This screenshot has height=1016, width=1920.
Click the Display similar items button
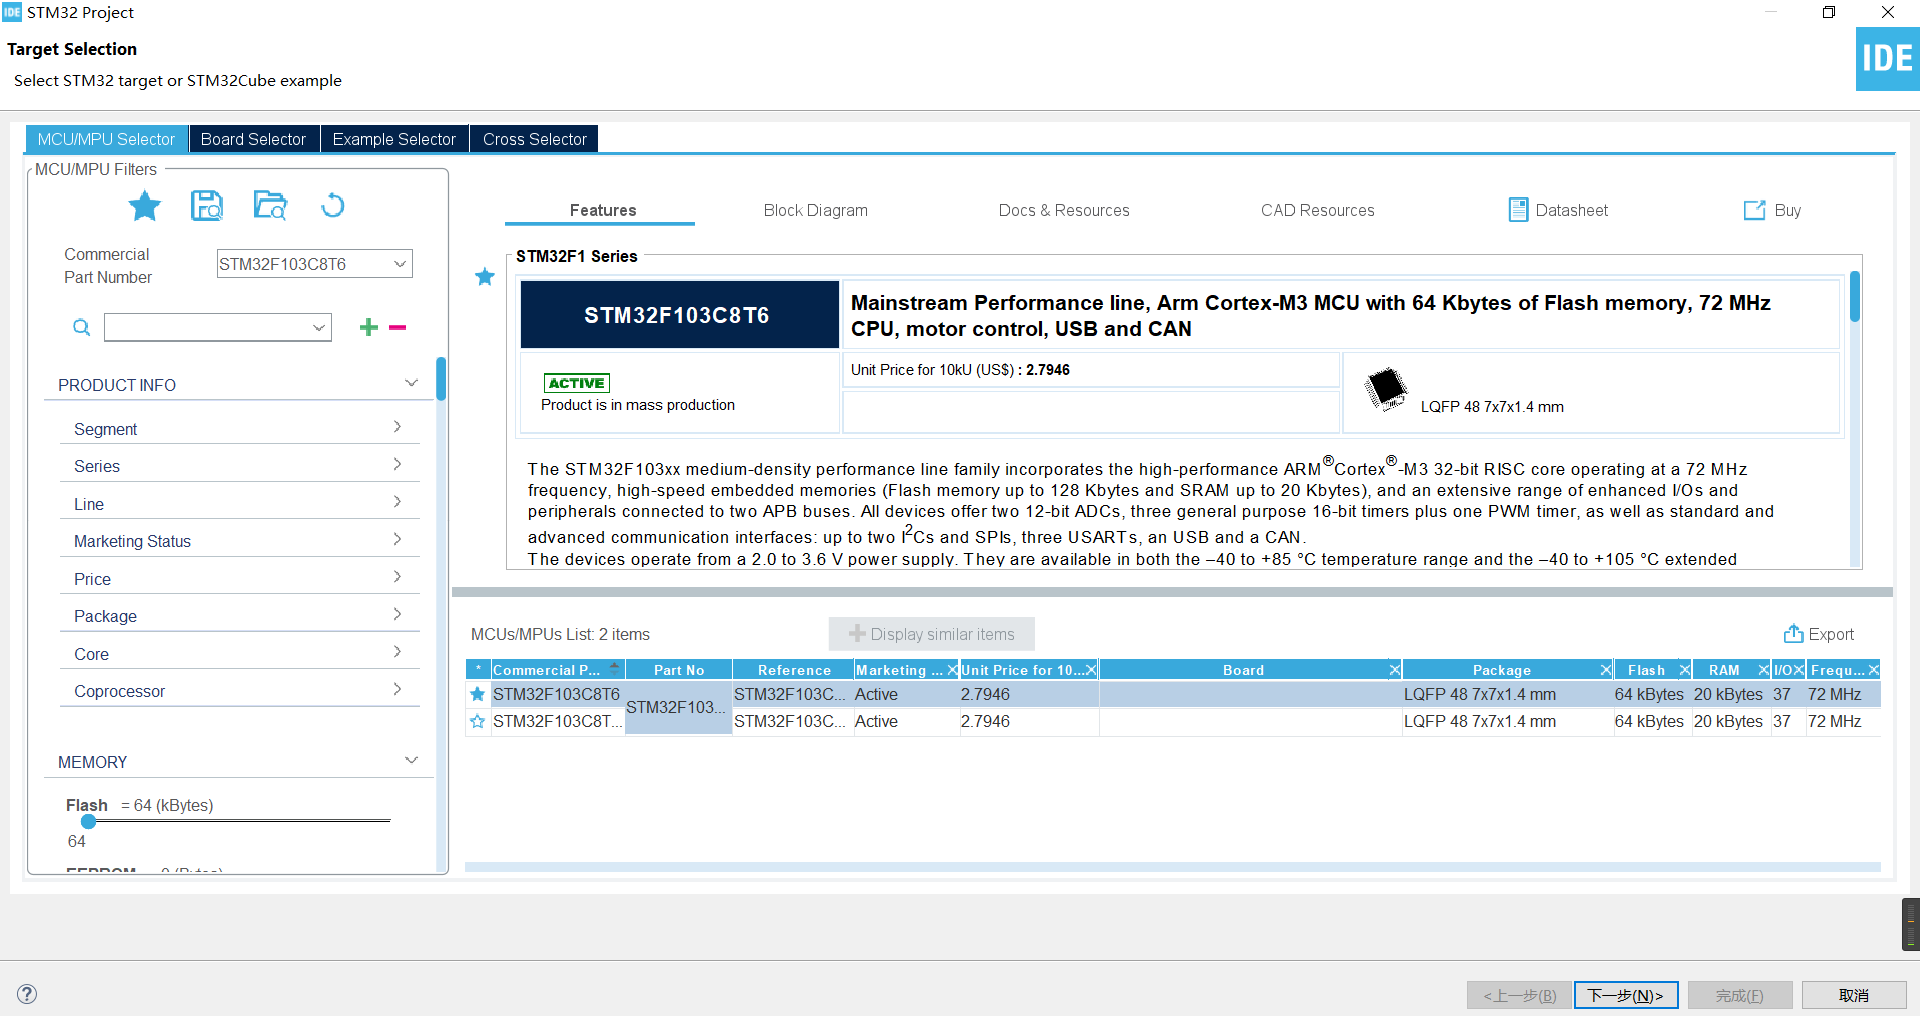pos(932,634)
